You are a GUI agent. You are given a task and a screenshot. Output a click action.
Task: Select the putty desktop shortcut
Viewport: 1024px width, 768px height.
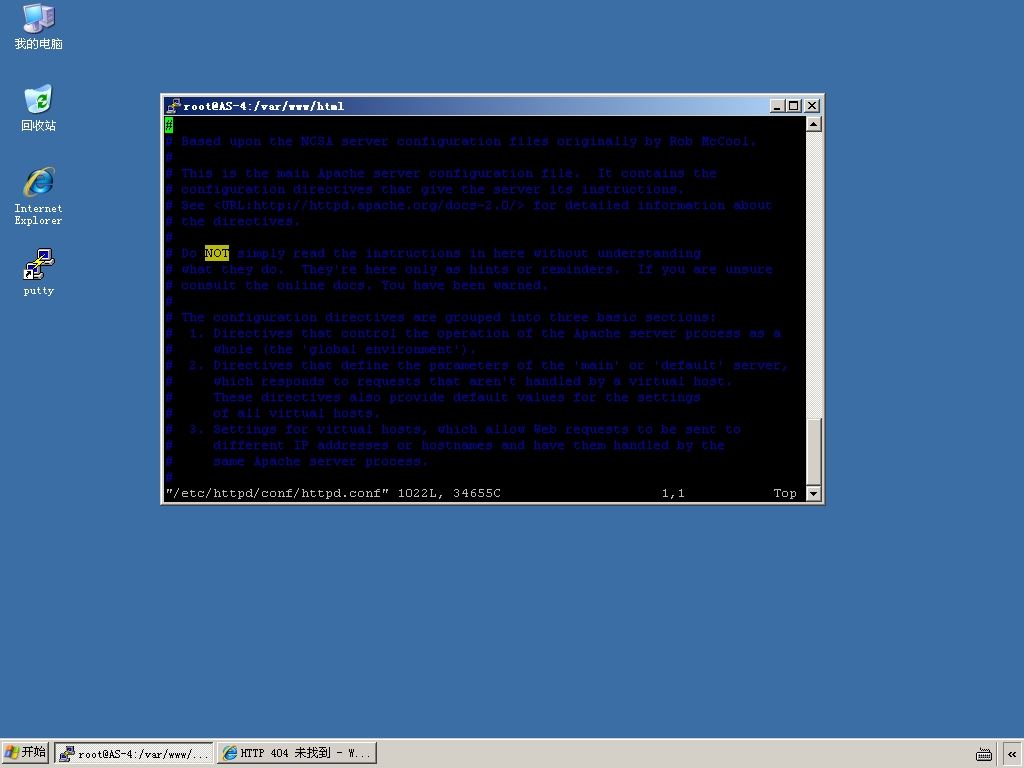(x=39, y=272)
